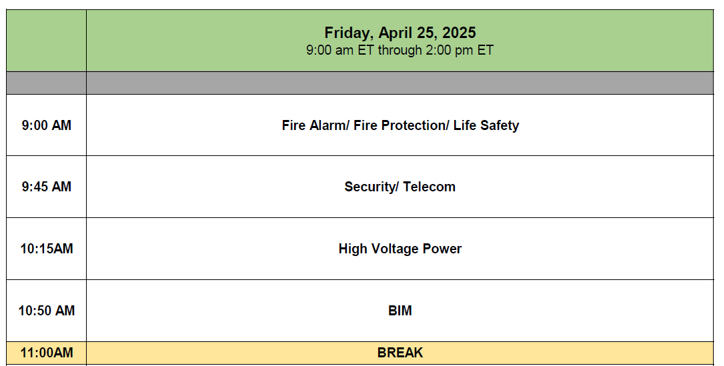Select the BIM session cell
The width and height of the screenshot is (724, 366).
[x=400, y=310]
